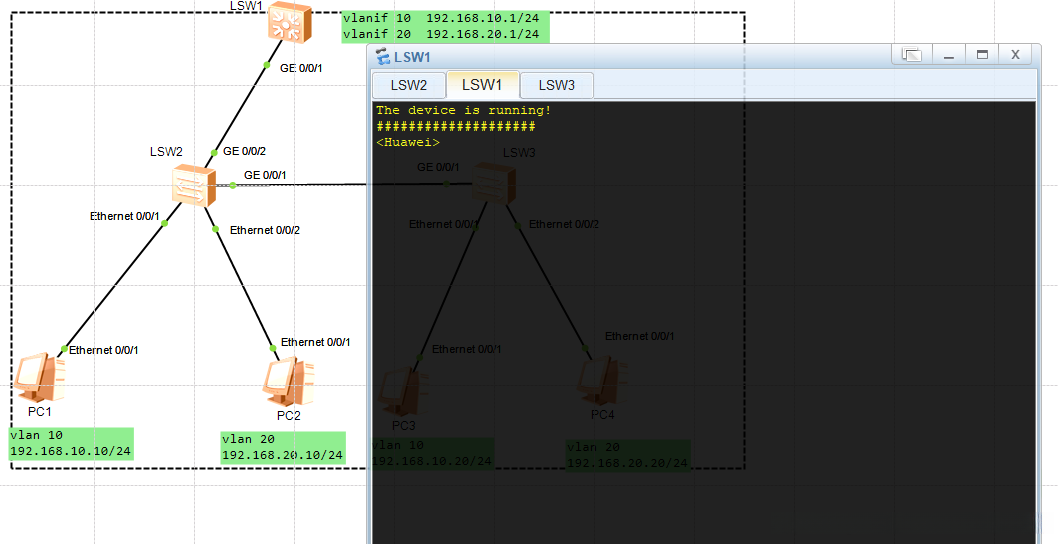Select the PC1 computer icon
This screenshot has height=544, width=1058.
(x=40, y=377)
